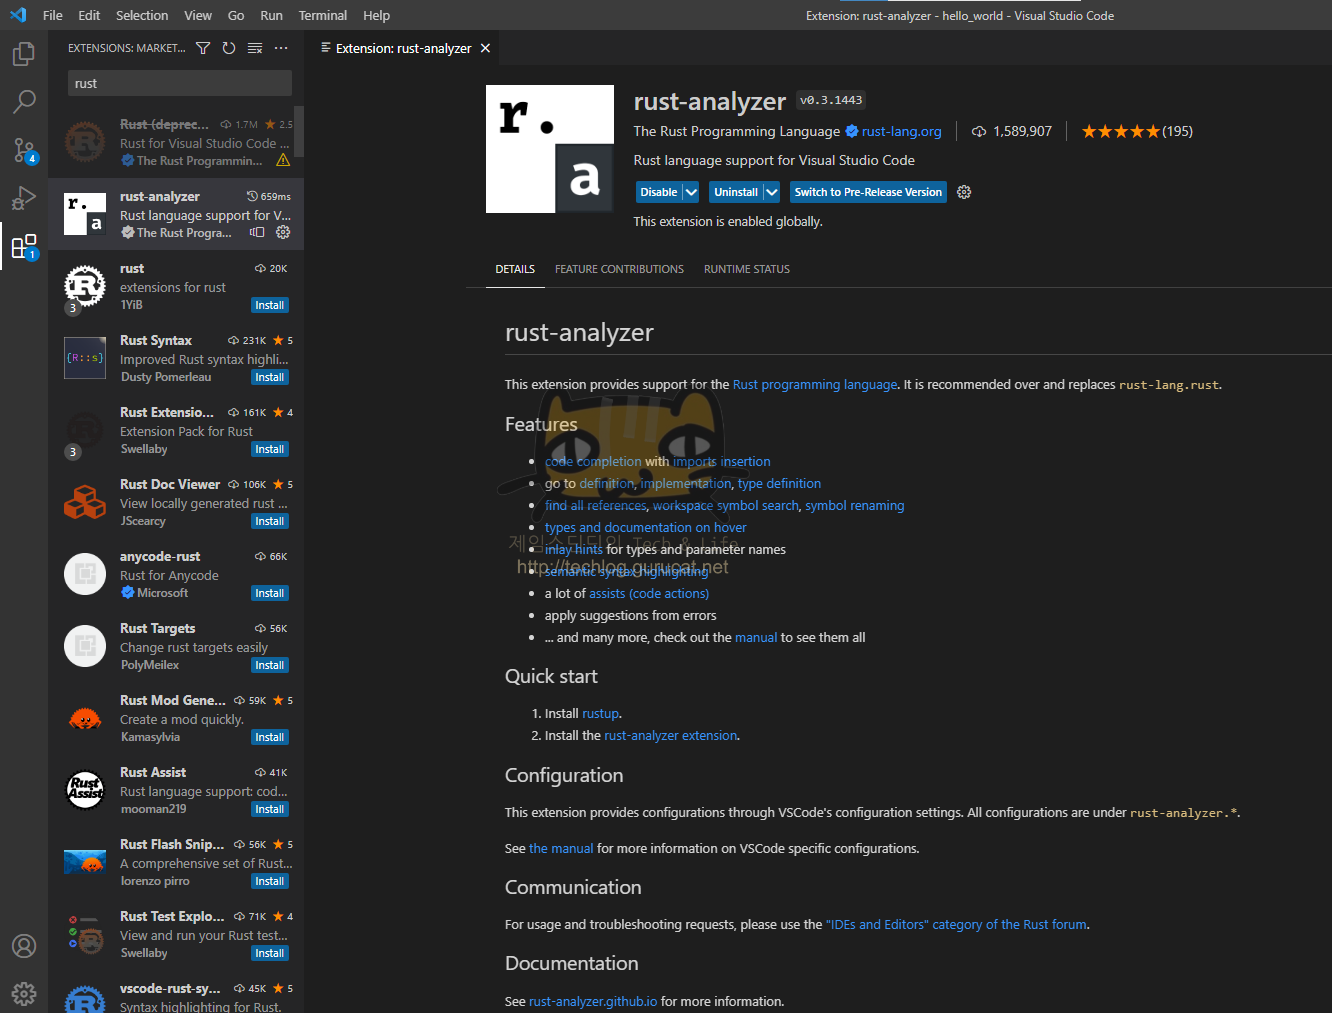Select the FEATURE CONTRIBUTIONS tab
Image resolution: width=1332 pixels, height=1013 pixels.
point(619,269)
